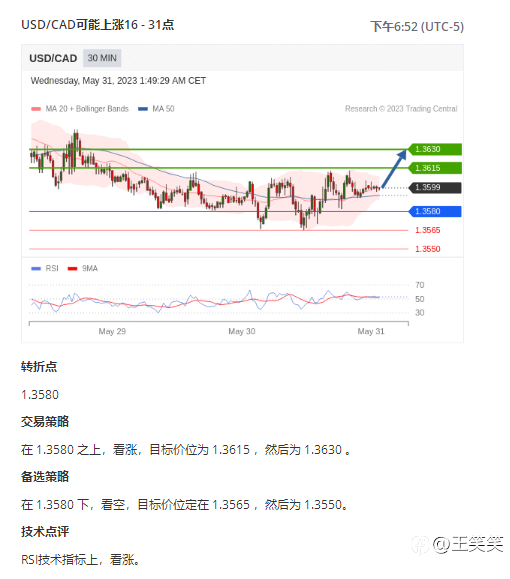Viewport: 510px width, 579px height.
Task: Click the 1.3565 red support value
Action: pyautogui.click(x=428, y=230)
